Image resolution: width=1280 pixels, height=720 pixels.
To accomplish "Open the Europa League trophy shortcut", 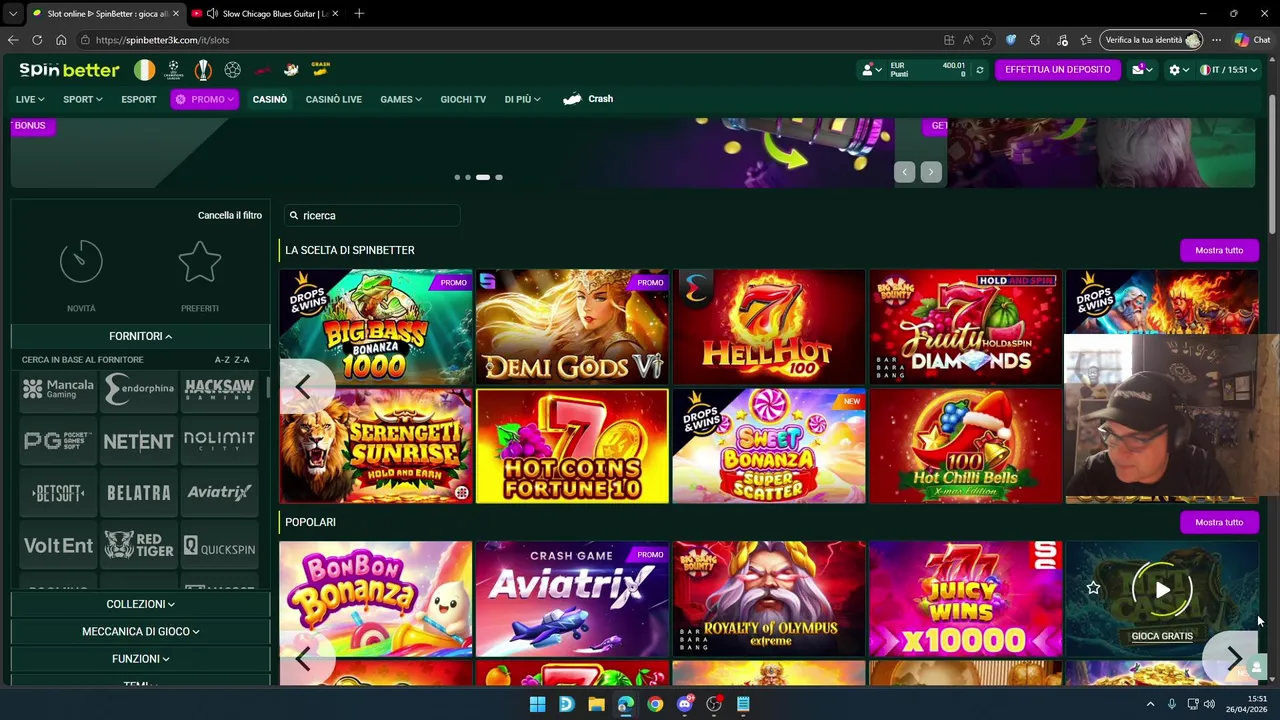I will (203, 70).
